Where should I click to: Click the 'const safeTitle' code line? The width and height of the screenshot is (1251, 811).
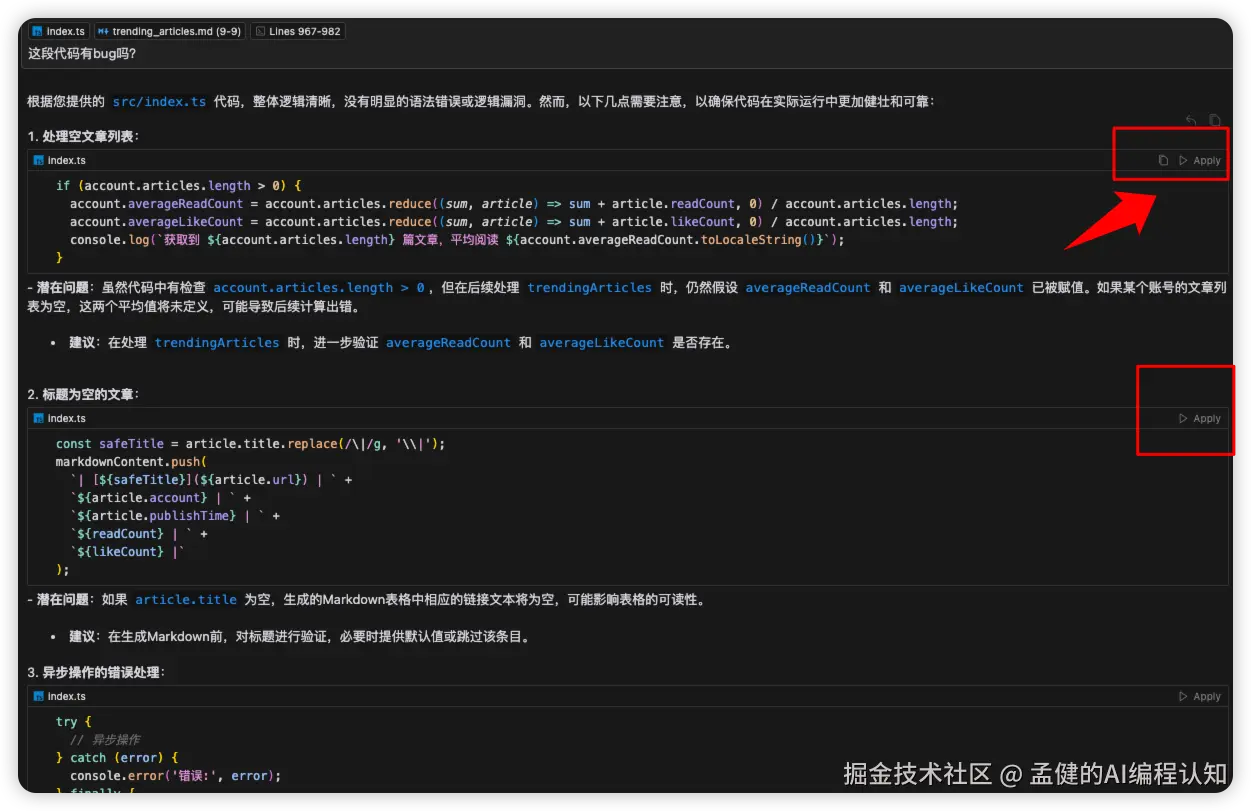click(x=250, y=444)
